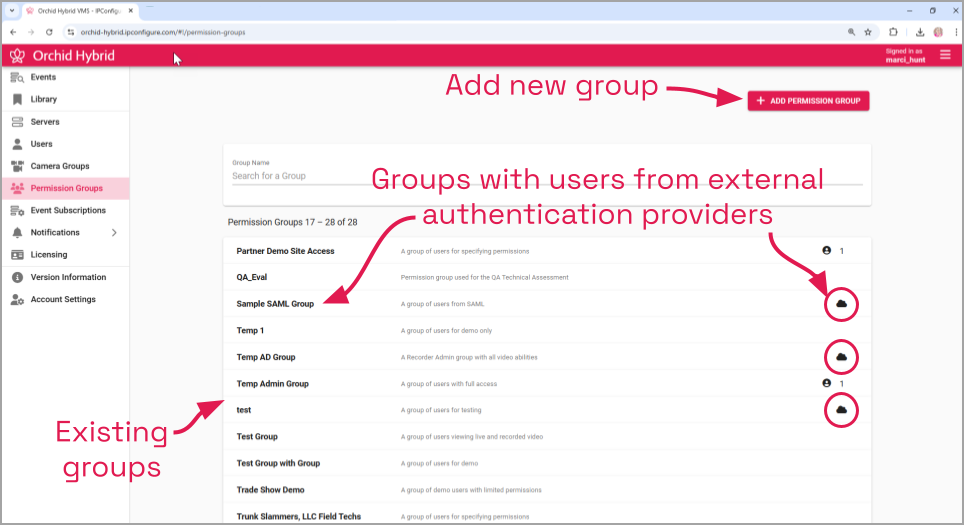Viewport: 964px width, 525px height.
Task: Click the Orchid Hybrid logo icon
Action: tap(17, 56)
